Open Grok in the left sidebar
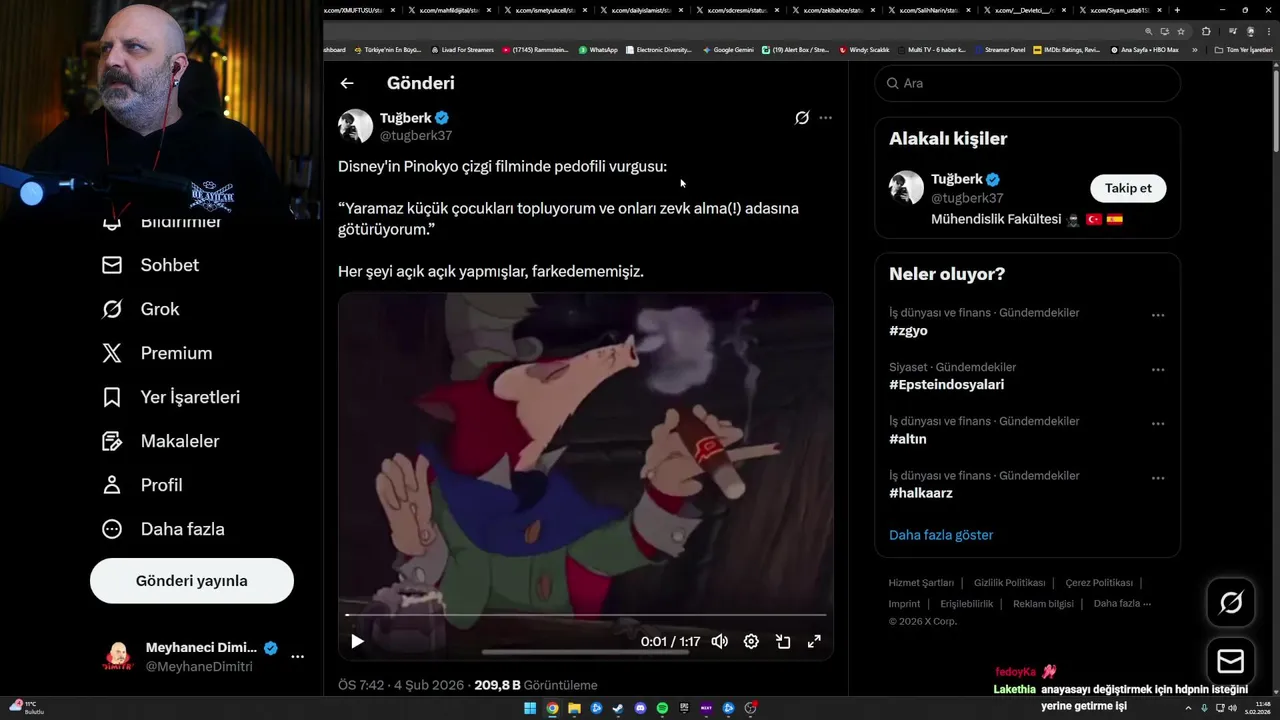 point(141,309)
